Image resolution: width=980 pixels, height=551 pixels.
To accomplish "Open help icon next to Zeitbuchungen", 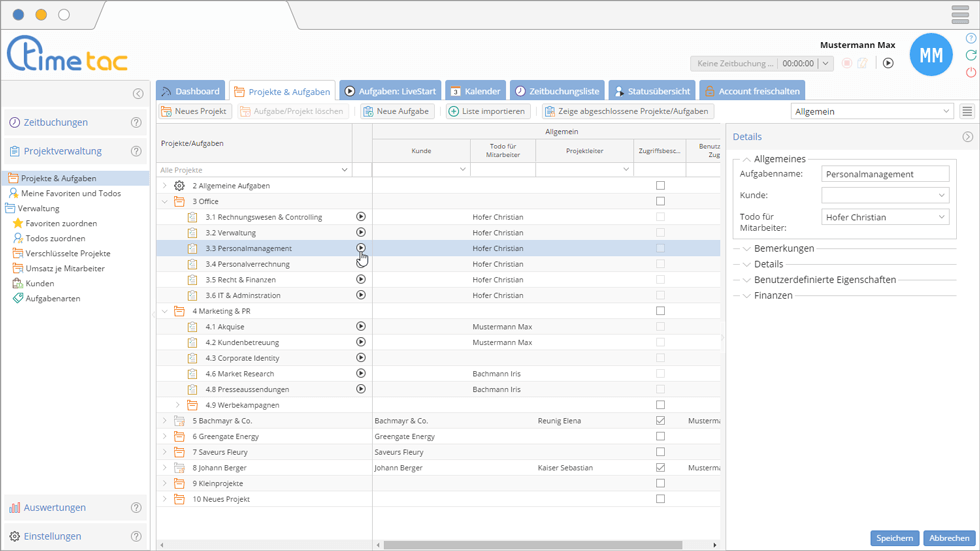I will tap(136, 123).
